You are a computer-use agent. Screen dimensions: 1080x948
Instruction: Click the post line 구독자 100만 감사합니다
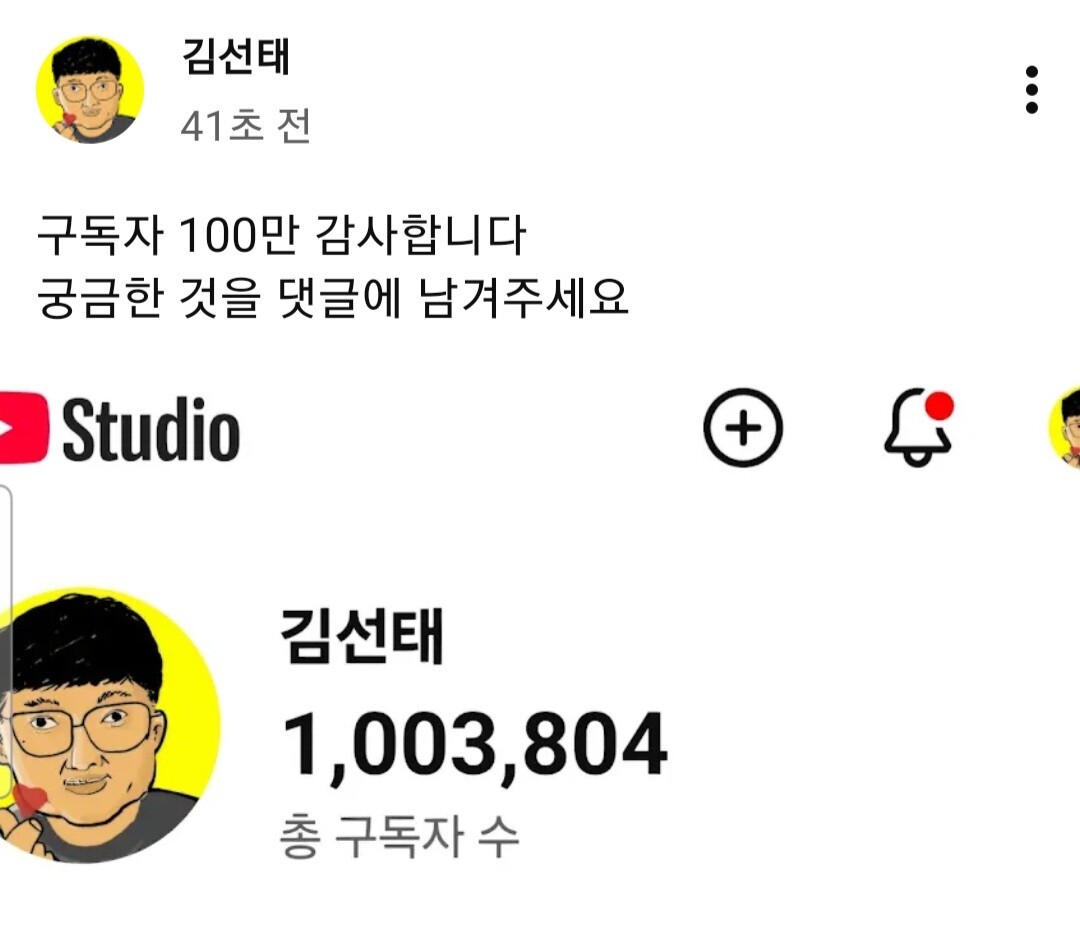pyautogui.click(x=282, y=235)
